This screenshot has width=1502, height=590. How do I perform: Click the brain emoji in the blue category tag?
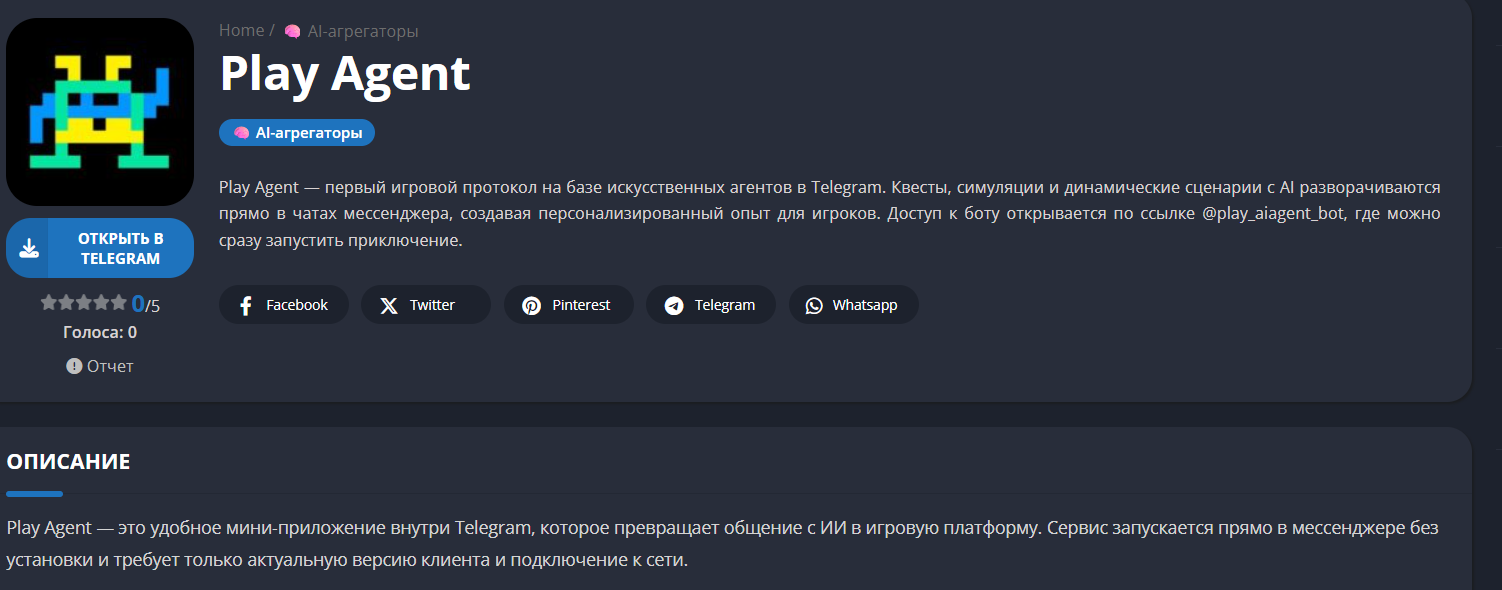coord(241,132)
